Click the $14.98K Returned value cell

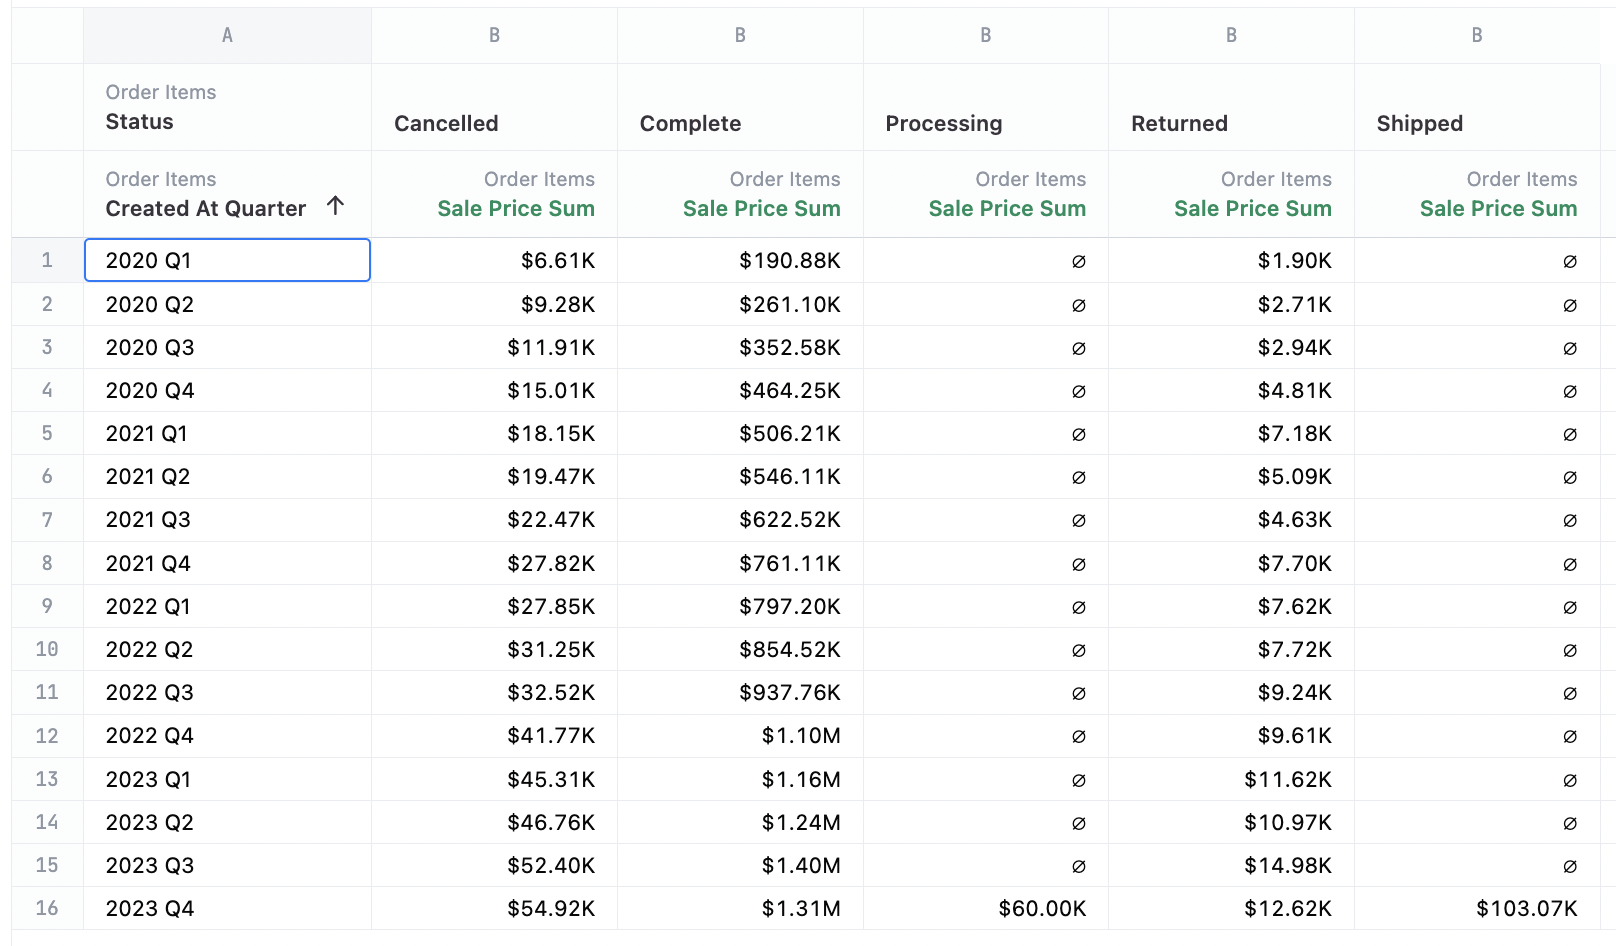point(1287,865)
